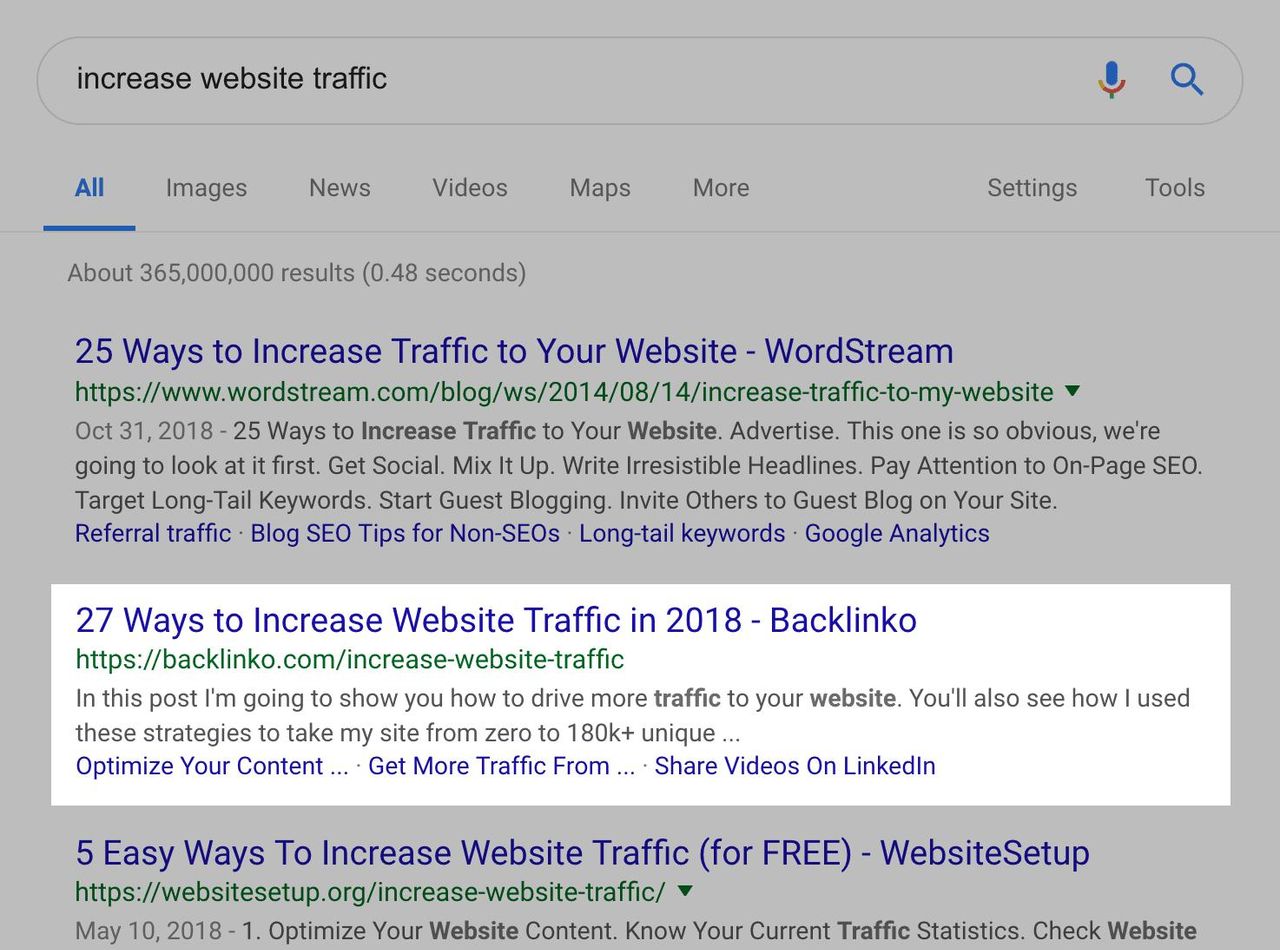Click the wordstream.com green URL
Viewport: 1280px width, 950px height.
(564, 391)
